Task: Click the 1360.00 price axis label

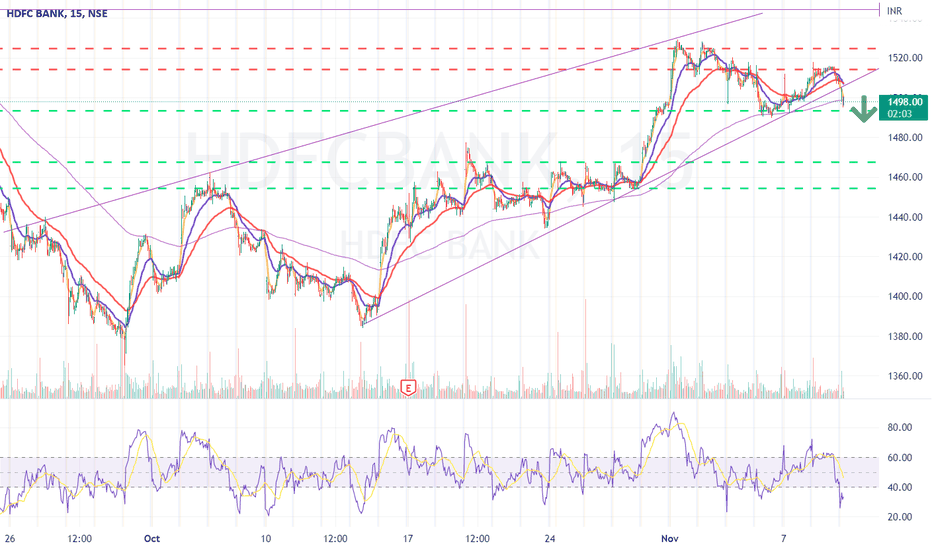Action: (905, 376)
